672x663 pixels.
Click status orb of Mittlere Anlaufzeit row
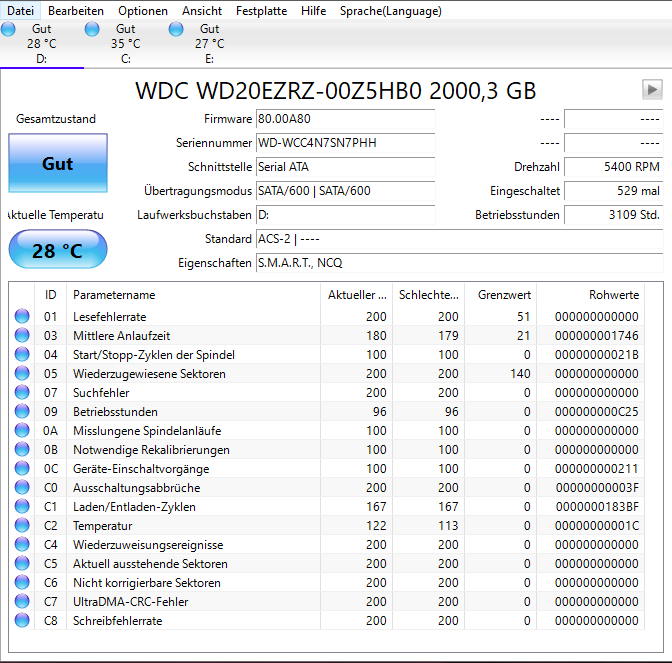pos(22,335)
